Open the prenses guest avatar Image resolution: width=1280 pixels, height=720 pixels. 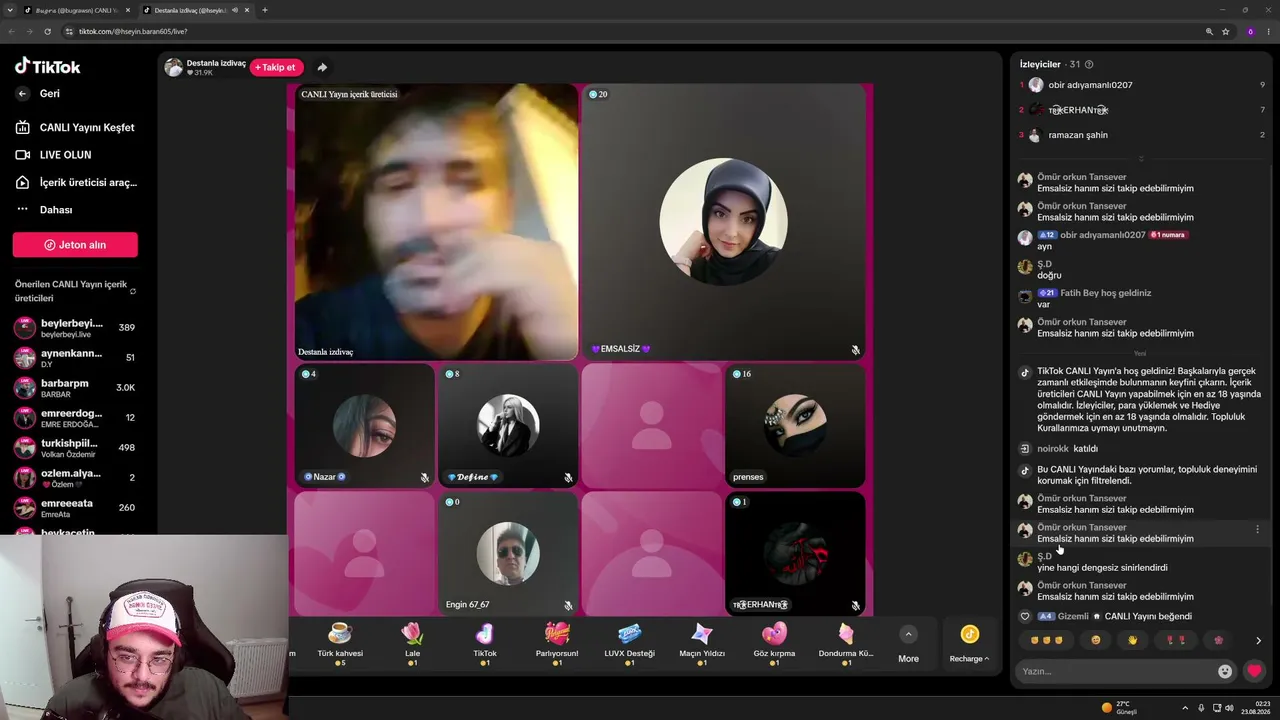[x=795, y=425]
